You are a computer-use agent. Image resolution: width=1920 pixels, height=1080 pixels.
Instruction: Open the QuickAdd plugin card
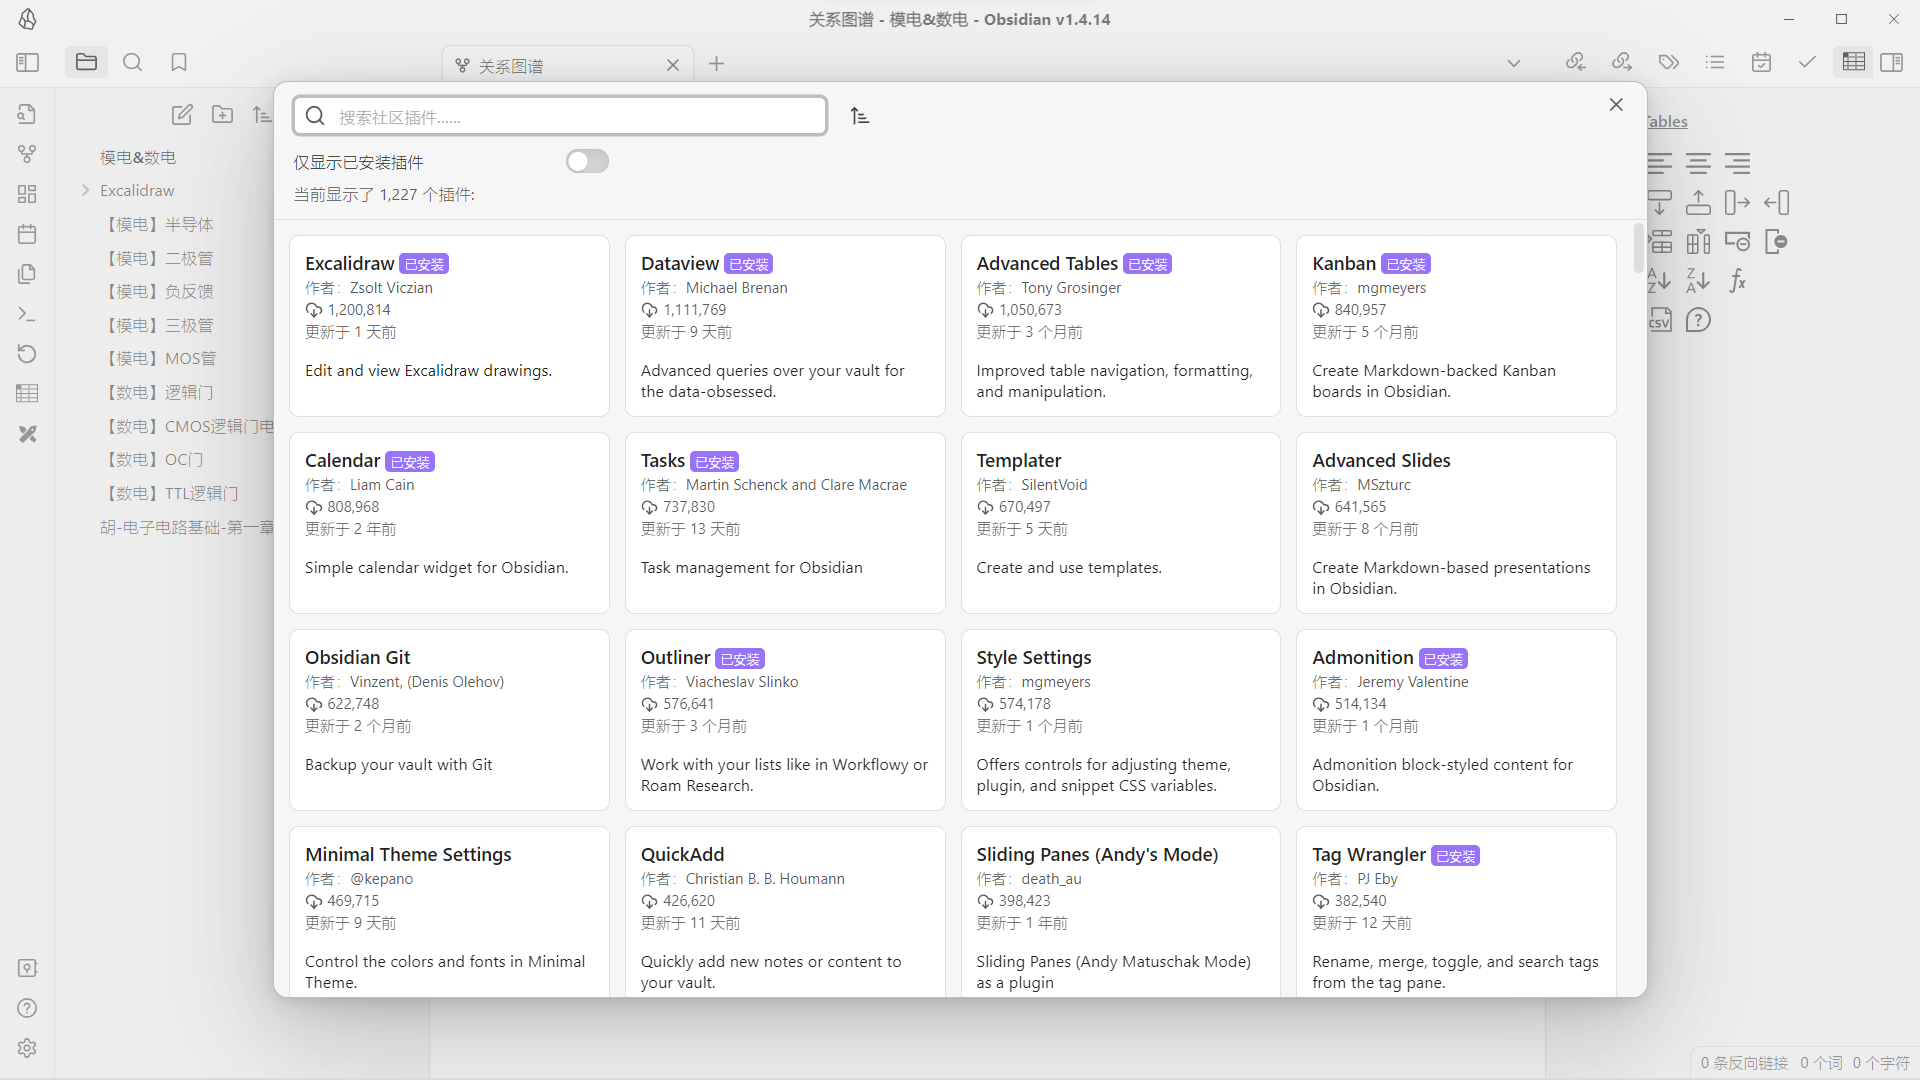tap(785, 912)
